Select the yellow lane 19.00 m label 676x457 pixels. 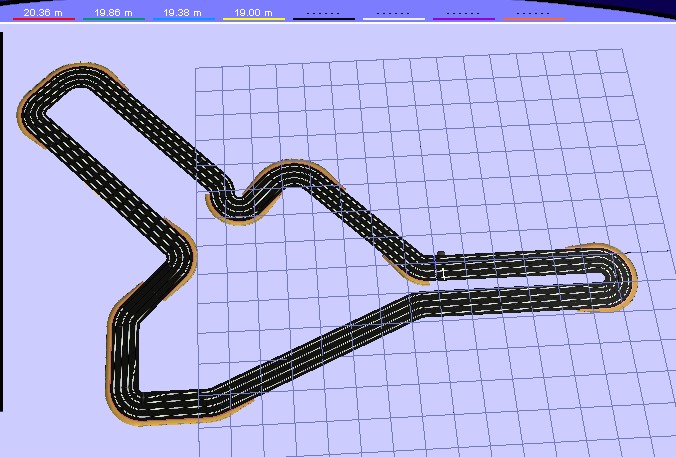pos(253,14)
